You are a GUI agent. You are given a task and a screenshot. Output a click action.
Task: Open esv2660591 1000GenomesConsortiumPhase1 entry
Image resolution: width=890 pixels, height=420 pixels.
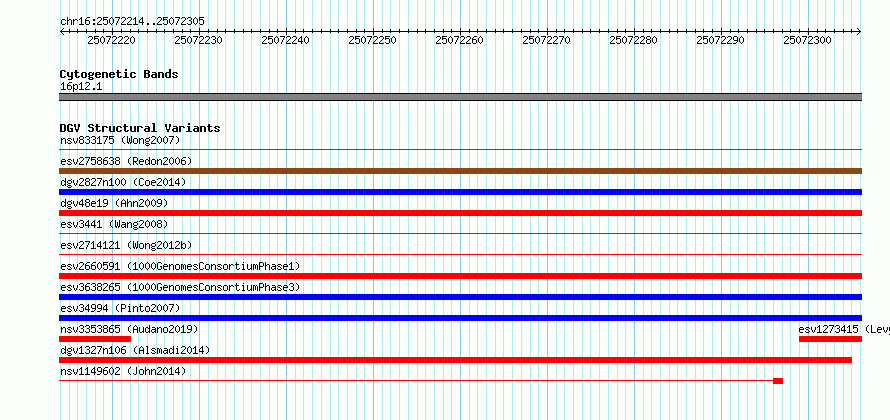coord(180,266)
